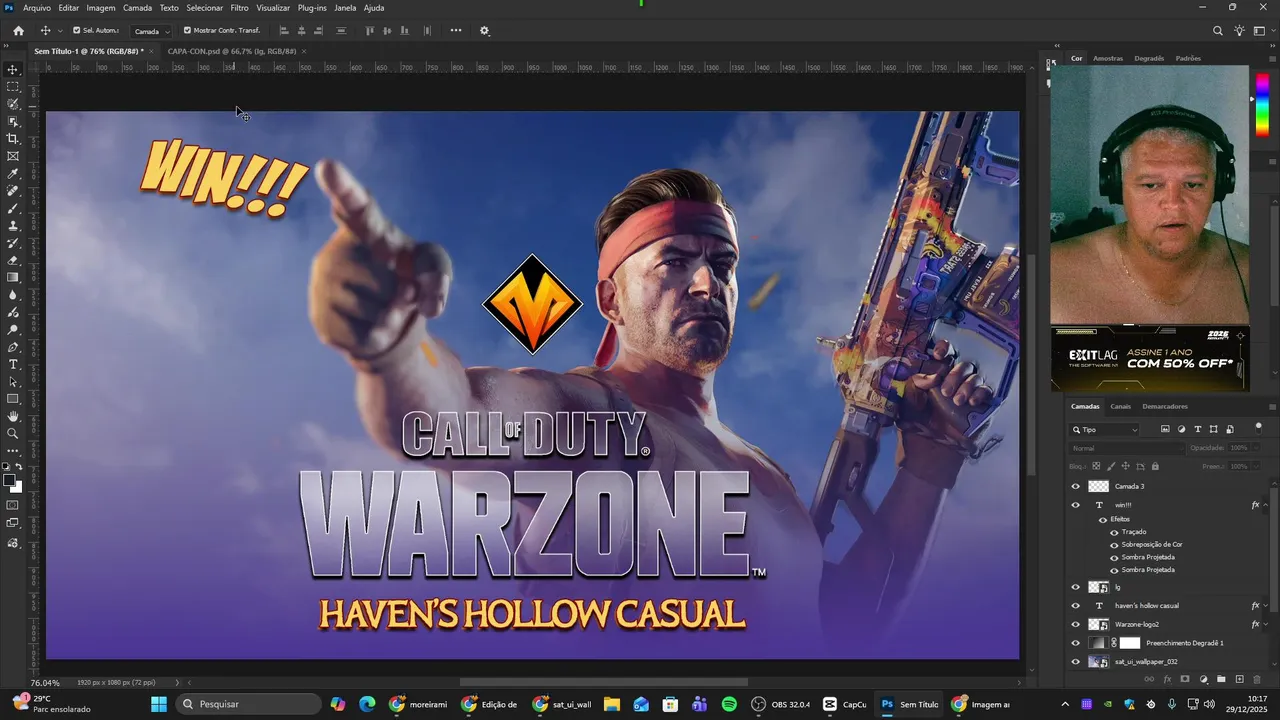The image size is (1280, 720).
Task: Select the Move tool
Action: tap(13, 69)
